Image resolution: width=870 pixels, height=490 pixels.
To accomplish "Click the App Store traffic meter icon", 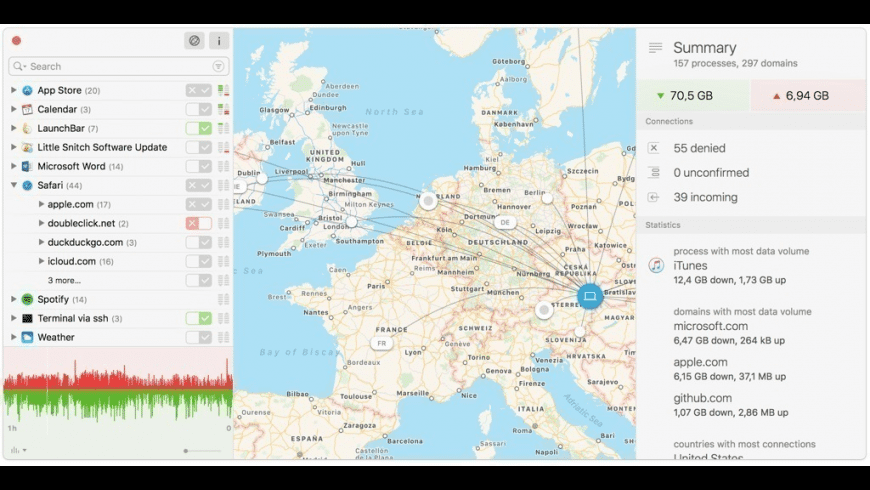I will [224, 90].
